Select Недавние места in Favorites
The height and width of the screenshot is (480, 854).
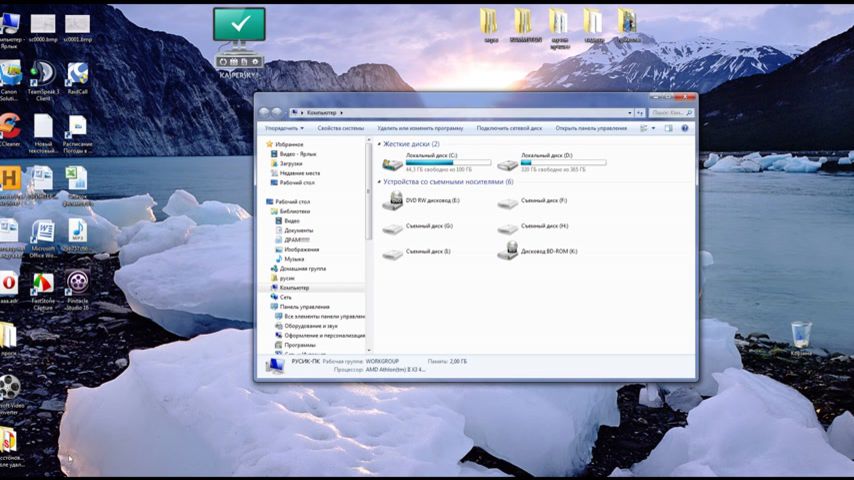(x=300, y=173)
